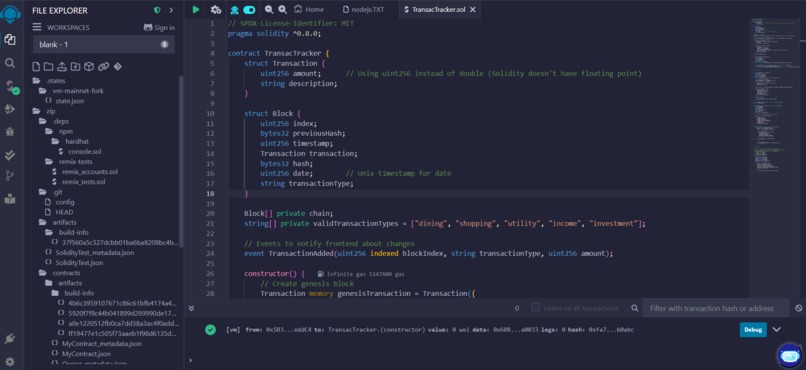This screenshot has width=806, height=370.
Task: Click the upload file icon
Action: [62, 67]
